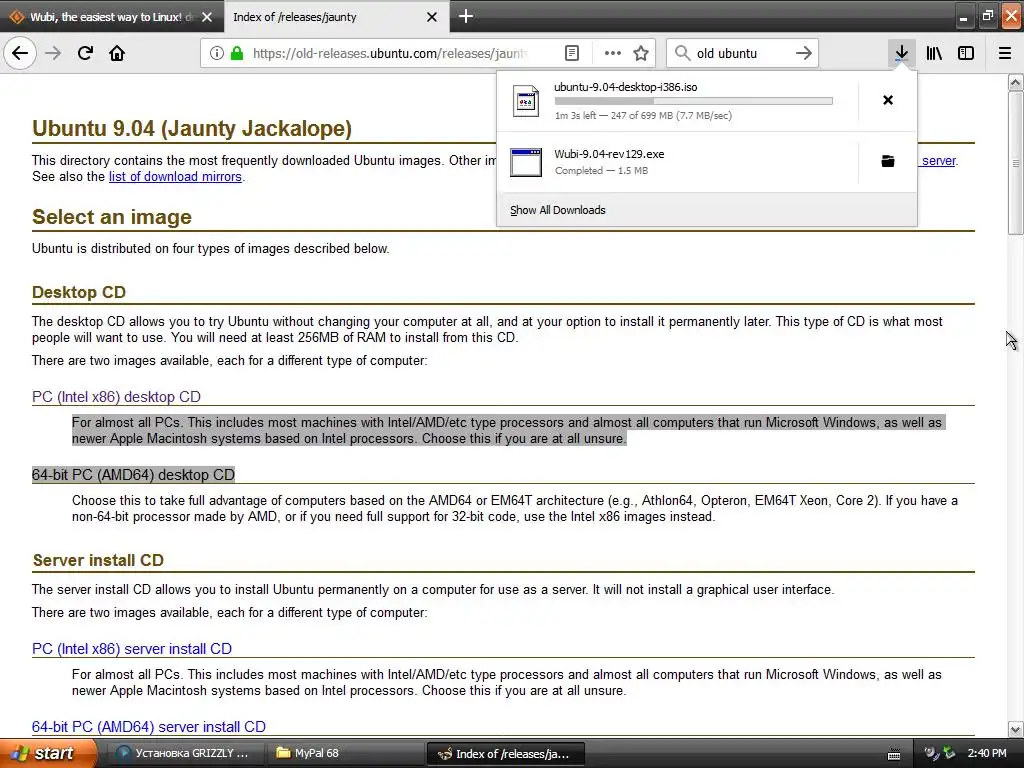Click the server link at top right
The width and height of the screenshot is (1024, 768).
(938, 161)
